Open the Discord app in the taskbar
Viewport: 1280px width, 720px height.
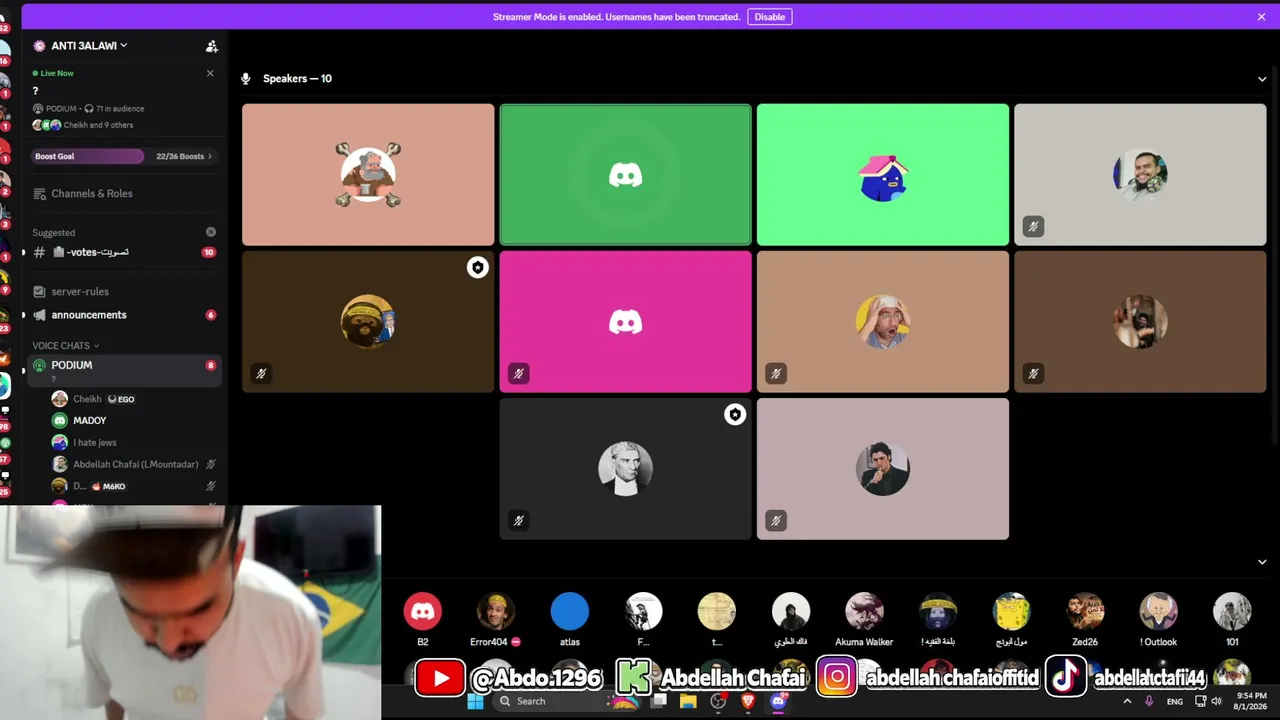pos(778,701)
